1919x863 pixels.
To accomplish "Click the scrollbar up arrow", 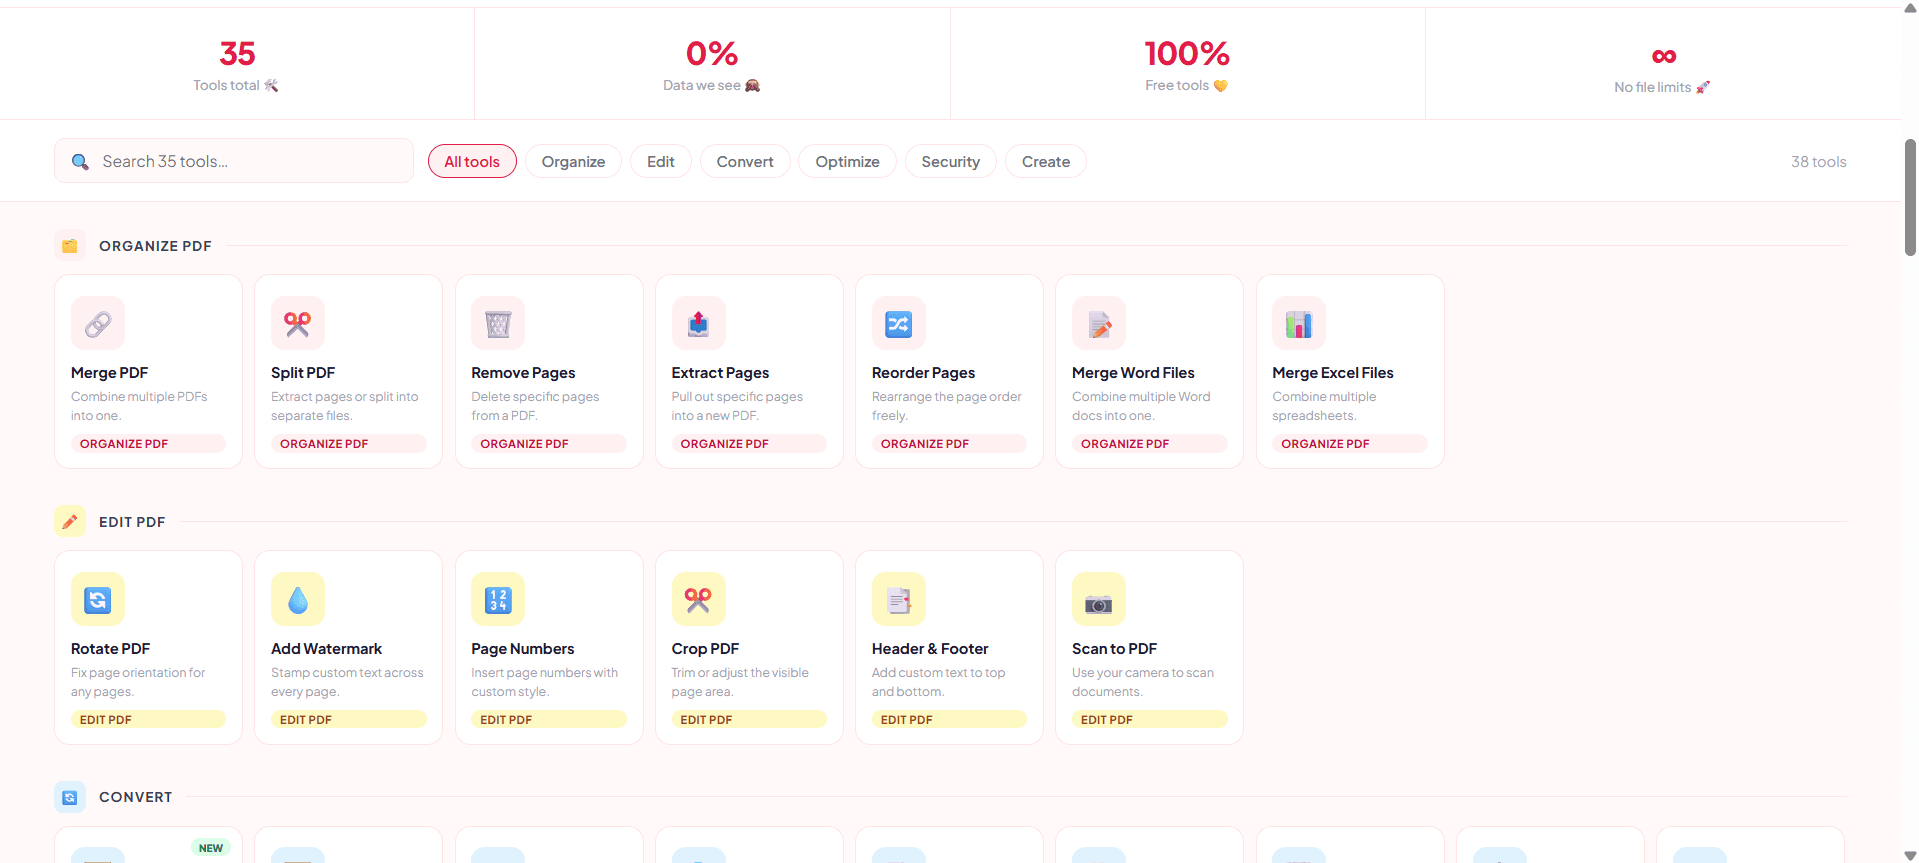I will 1910,7.
